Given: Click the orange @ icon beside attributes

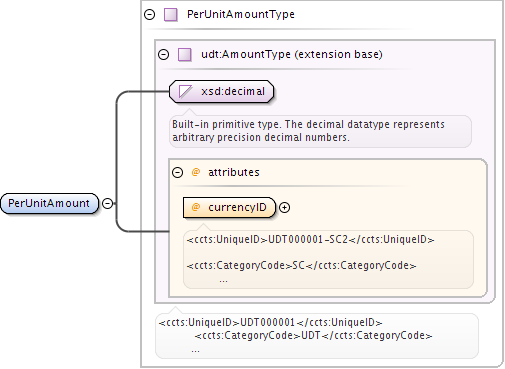Looking at the screenshot, I should point(196,172).
